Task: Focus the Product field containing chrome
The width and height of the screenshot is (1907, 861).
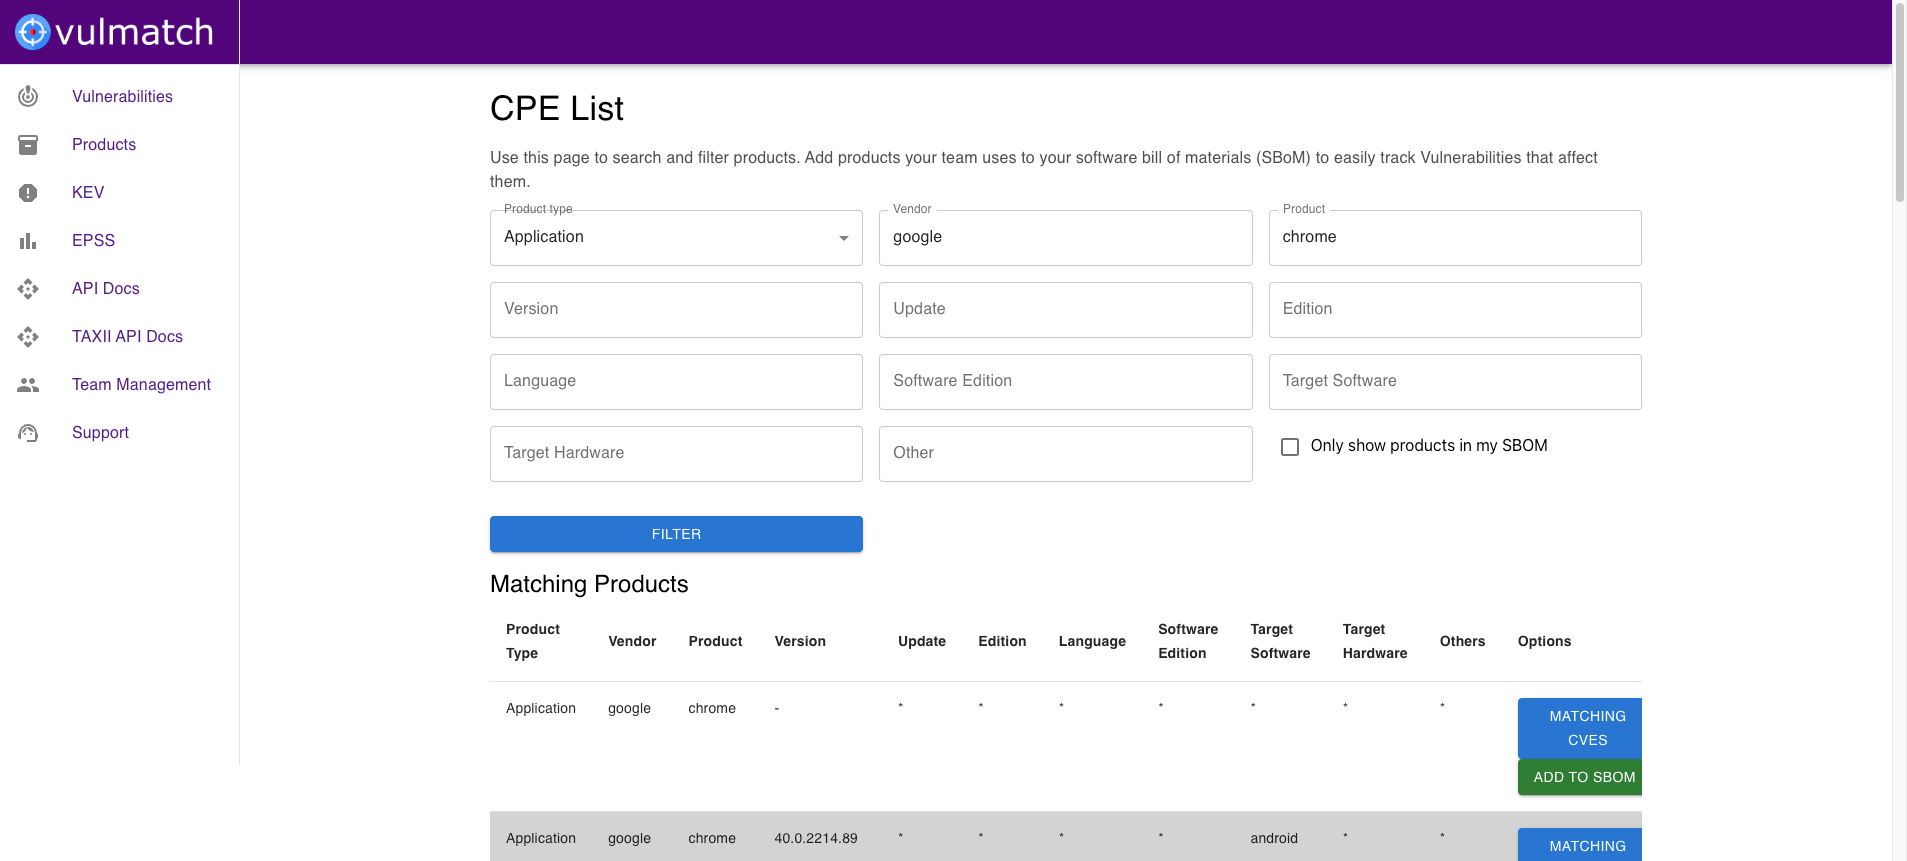Action: click(x=1455, y=238)
